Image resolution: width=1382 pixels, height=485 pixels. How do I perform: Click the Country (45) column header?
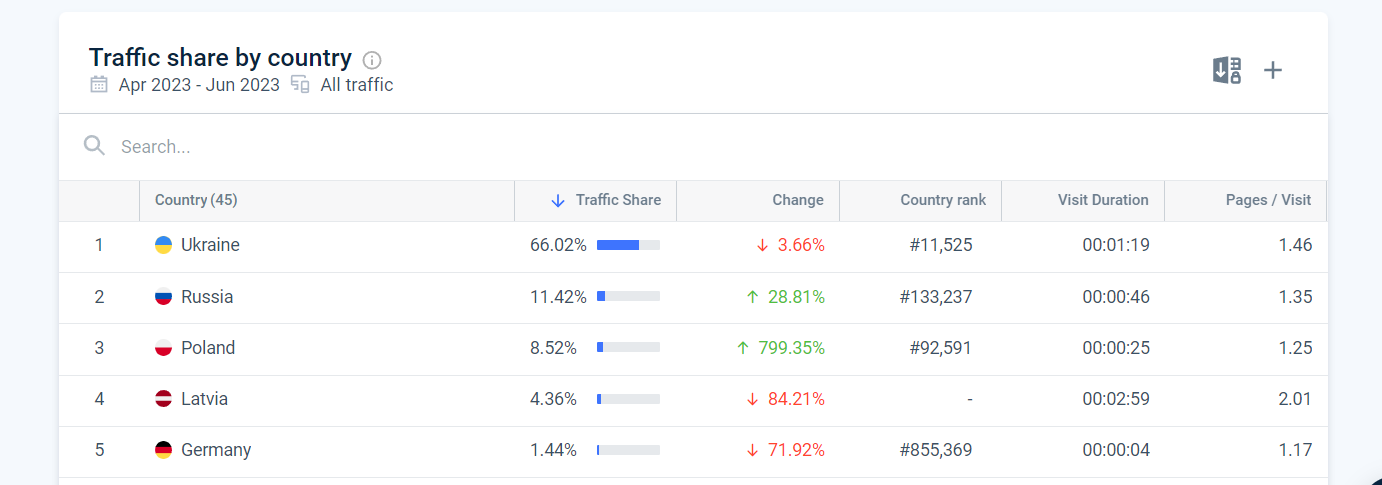[x=196, y=200]
